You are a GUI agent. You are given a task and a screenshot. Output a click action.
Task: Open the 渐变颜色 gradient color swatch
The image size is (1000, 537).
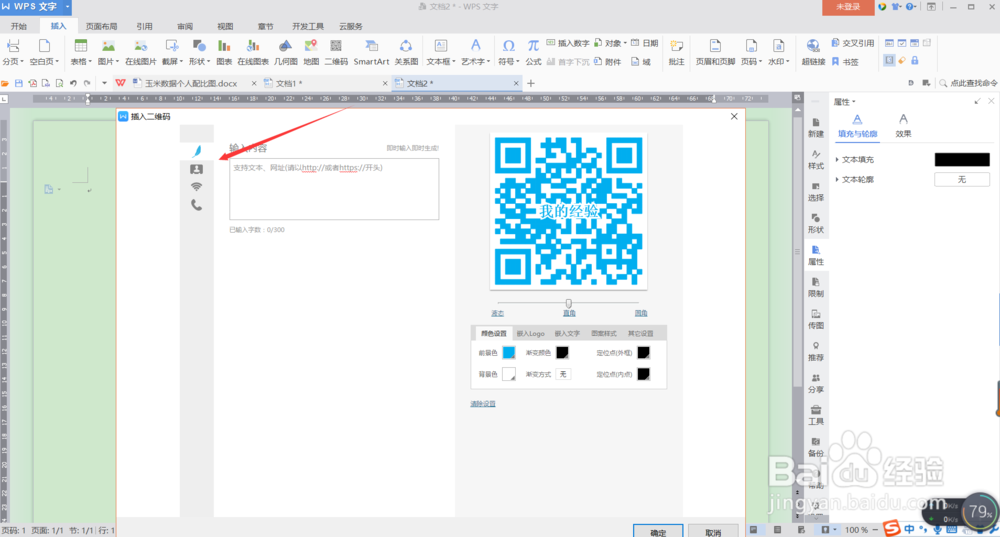pyautogui.click(x=562, y=353)
